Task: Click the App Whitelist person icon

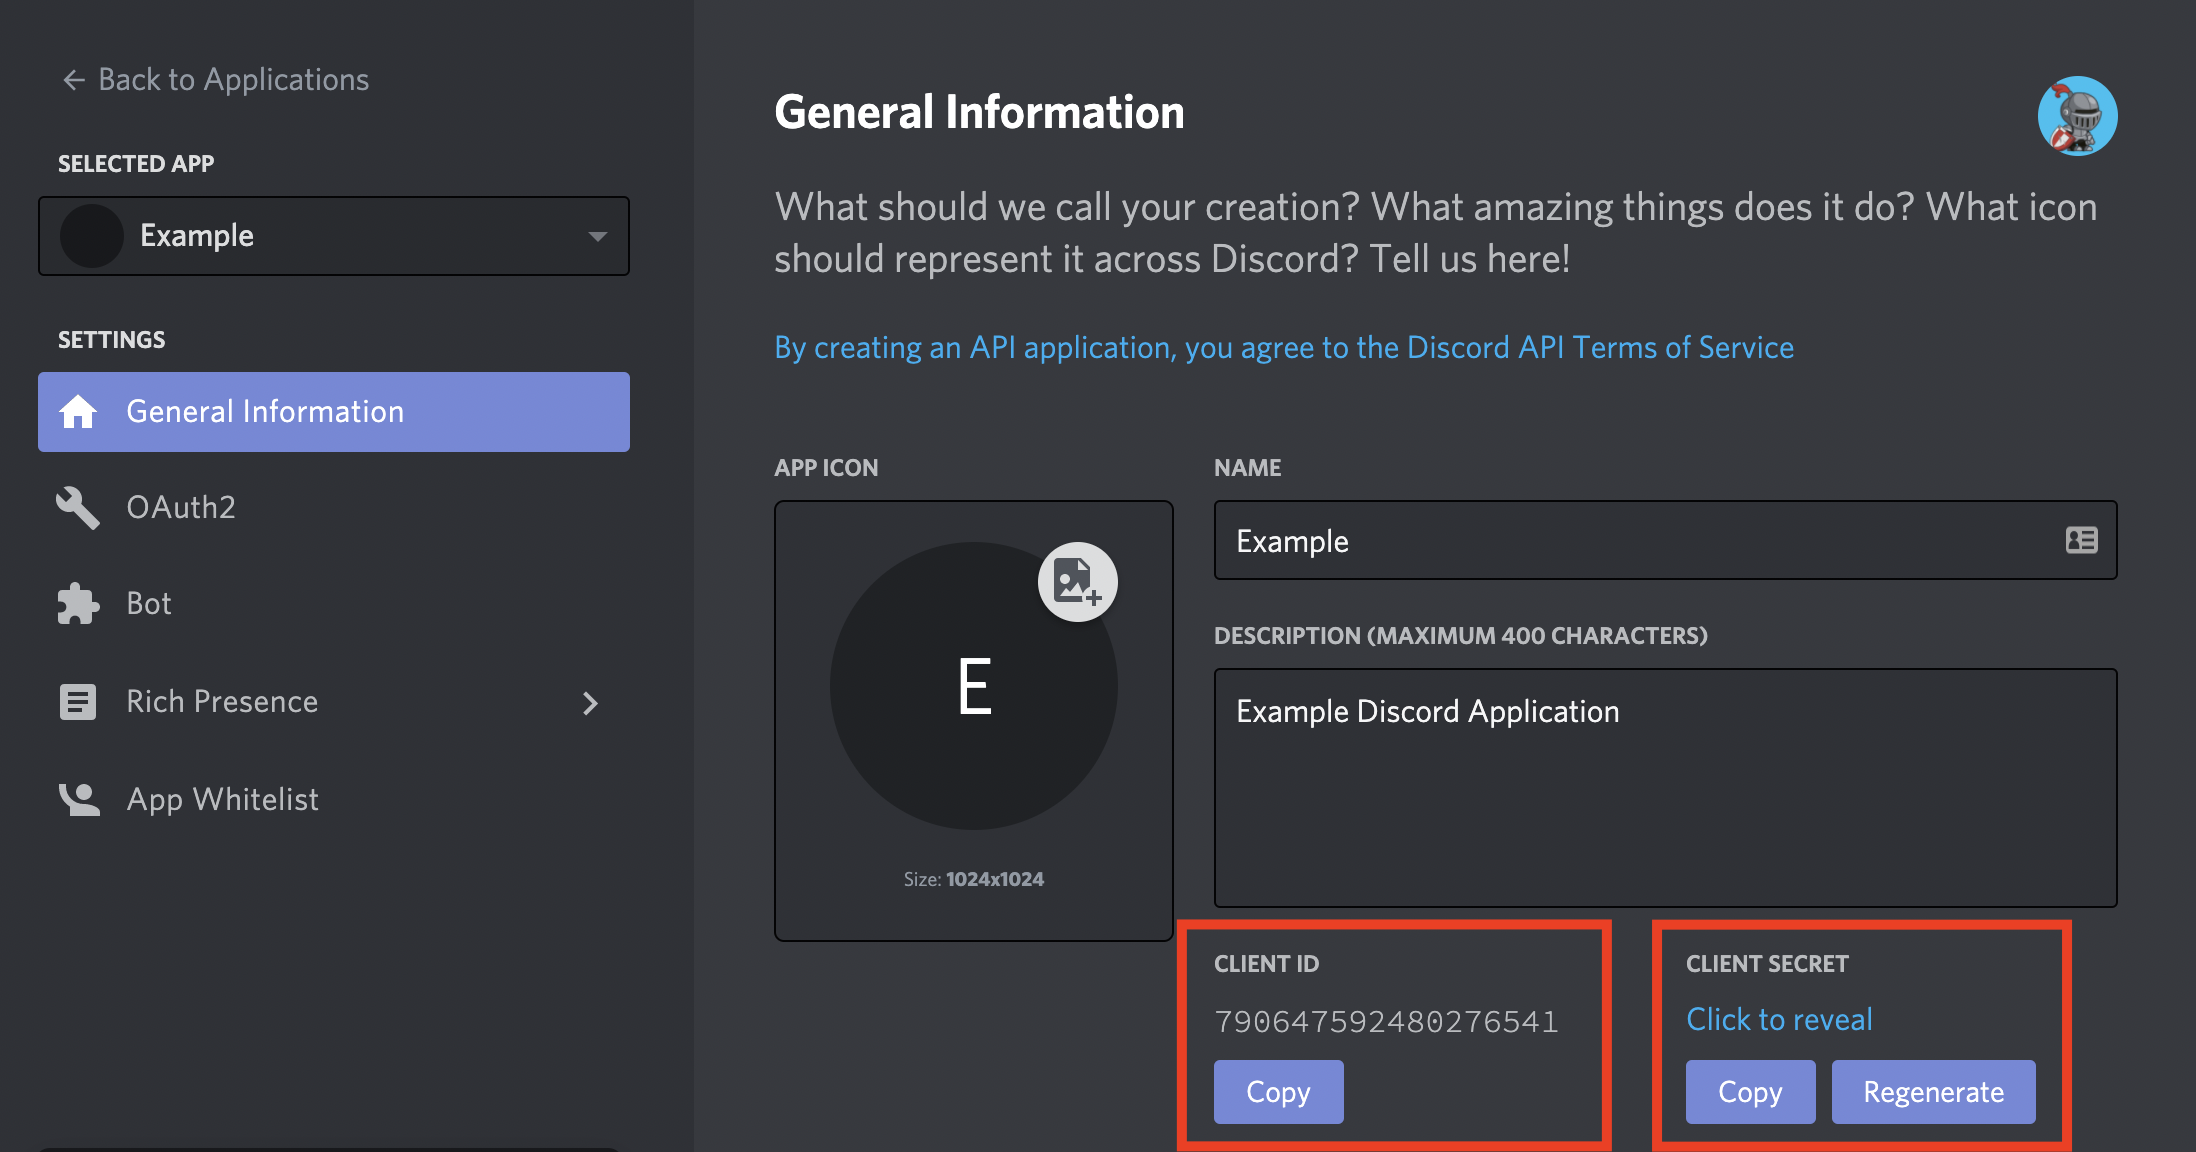Action: (78, 799)
